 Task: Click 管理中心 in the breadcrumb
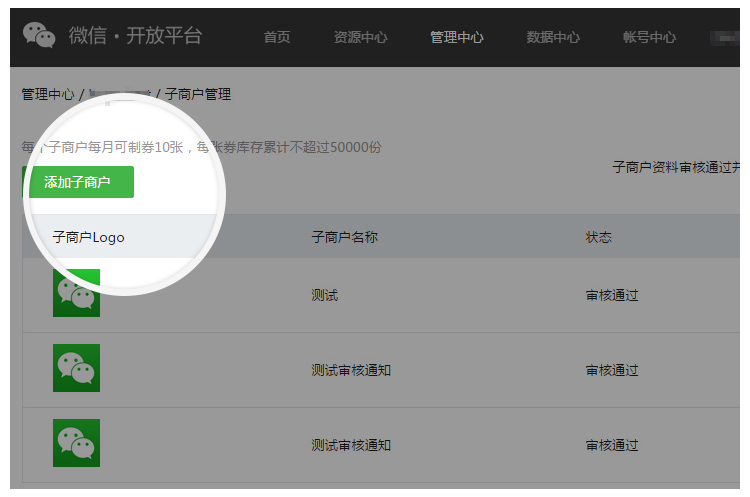48,94
